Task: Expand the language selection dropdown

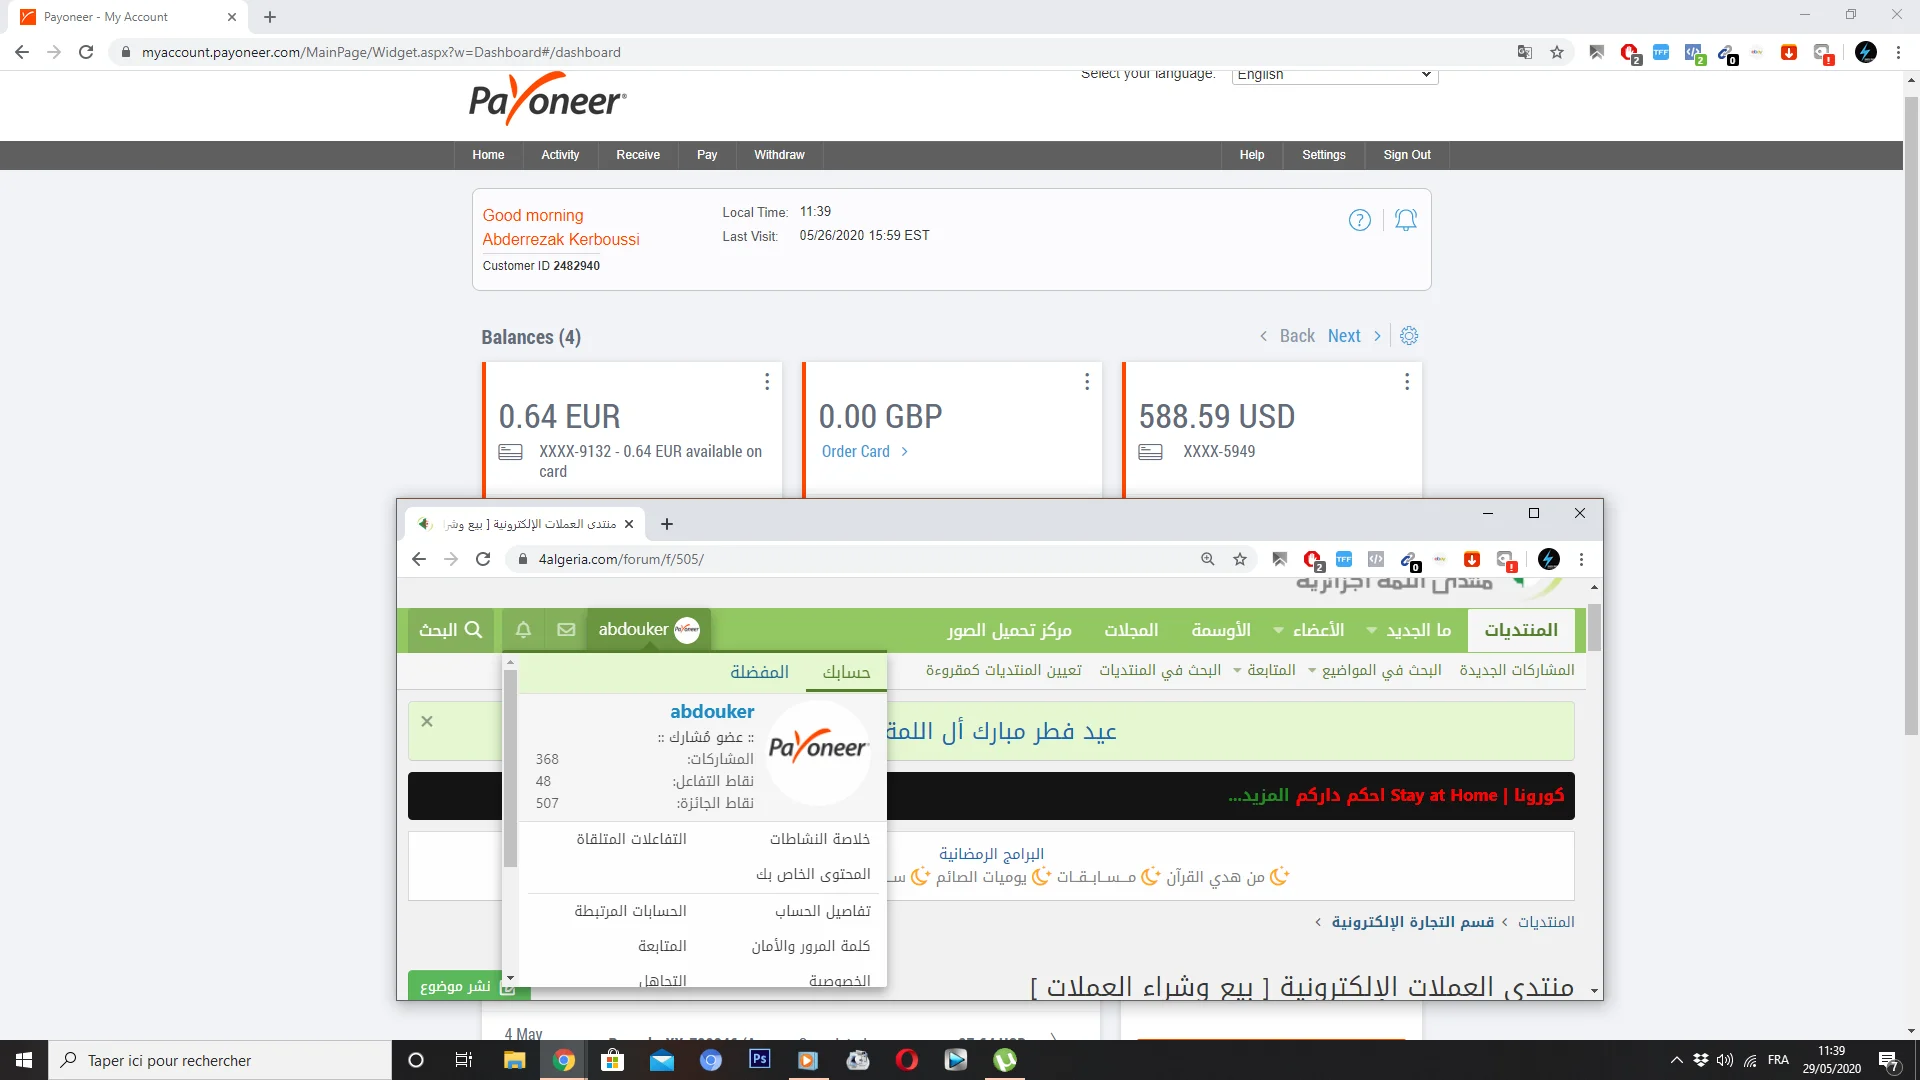Action: (x=1334, y=75)
